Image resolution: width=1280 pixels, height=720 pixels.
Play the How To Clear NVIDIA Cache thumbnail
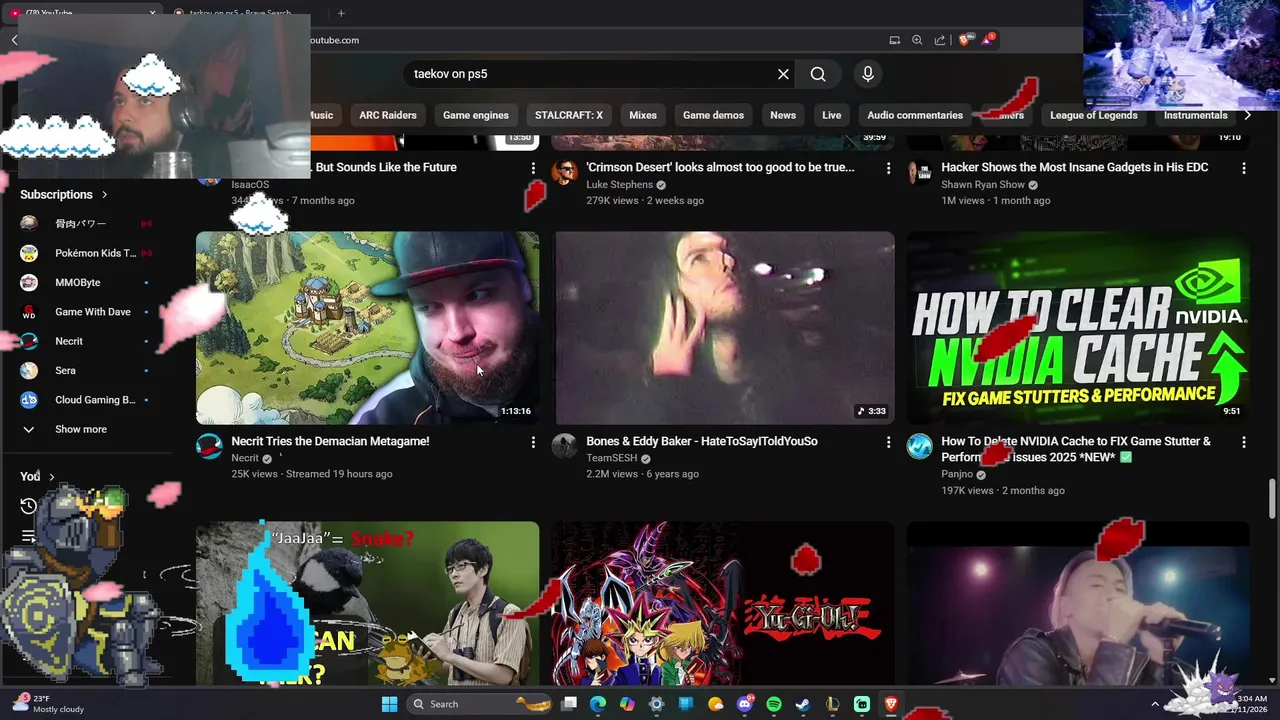pos(1078,328)
